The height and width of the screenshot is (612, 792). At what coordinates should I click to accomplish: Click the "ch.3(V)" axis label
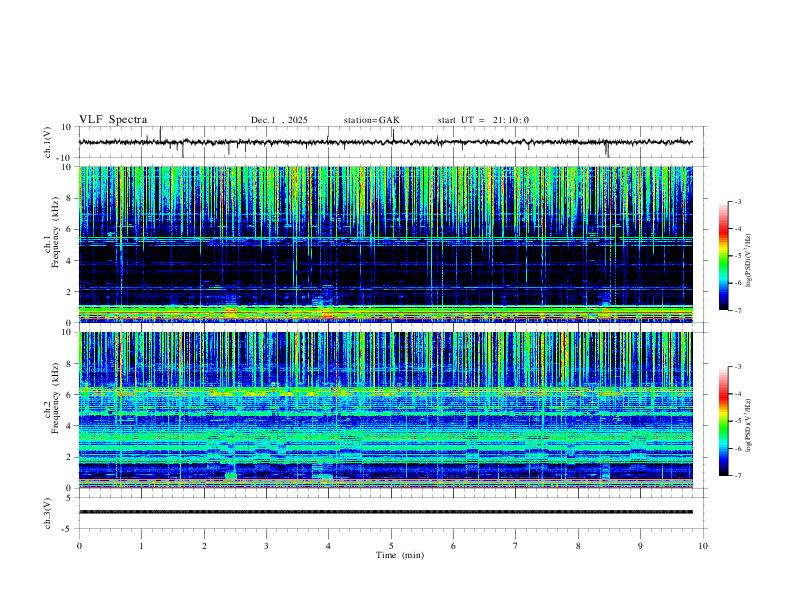click(x=48, y=513)
